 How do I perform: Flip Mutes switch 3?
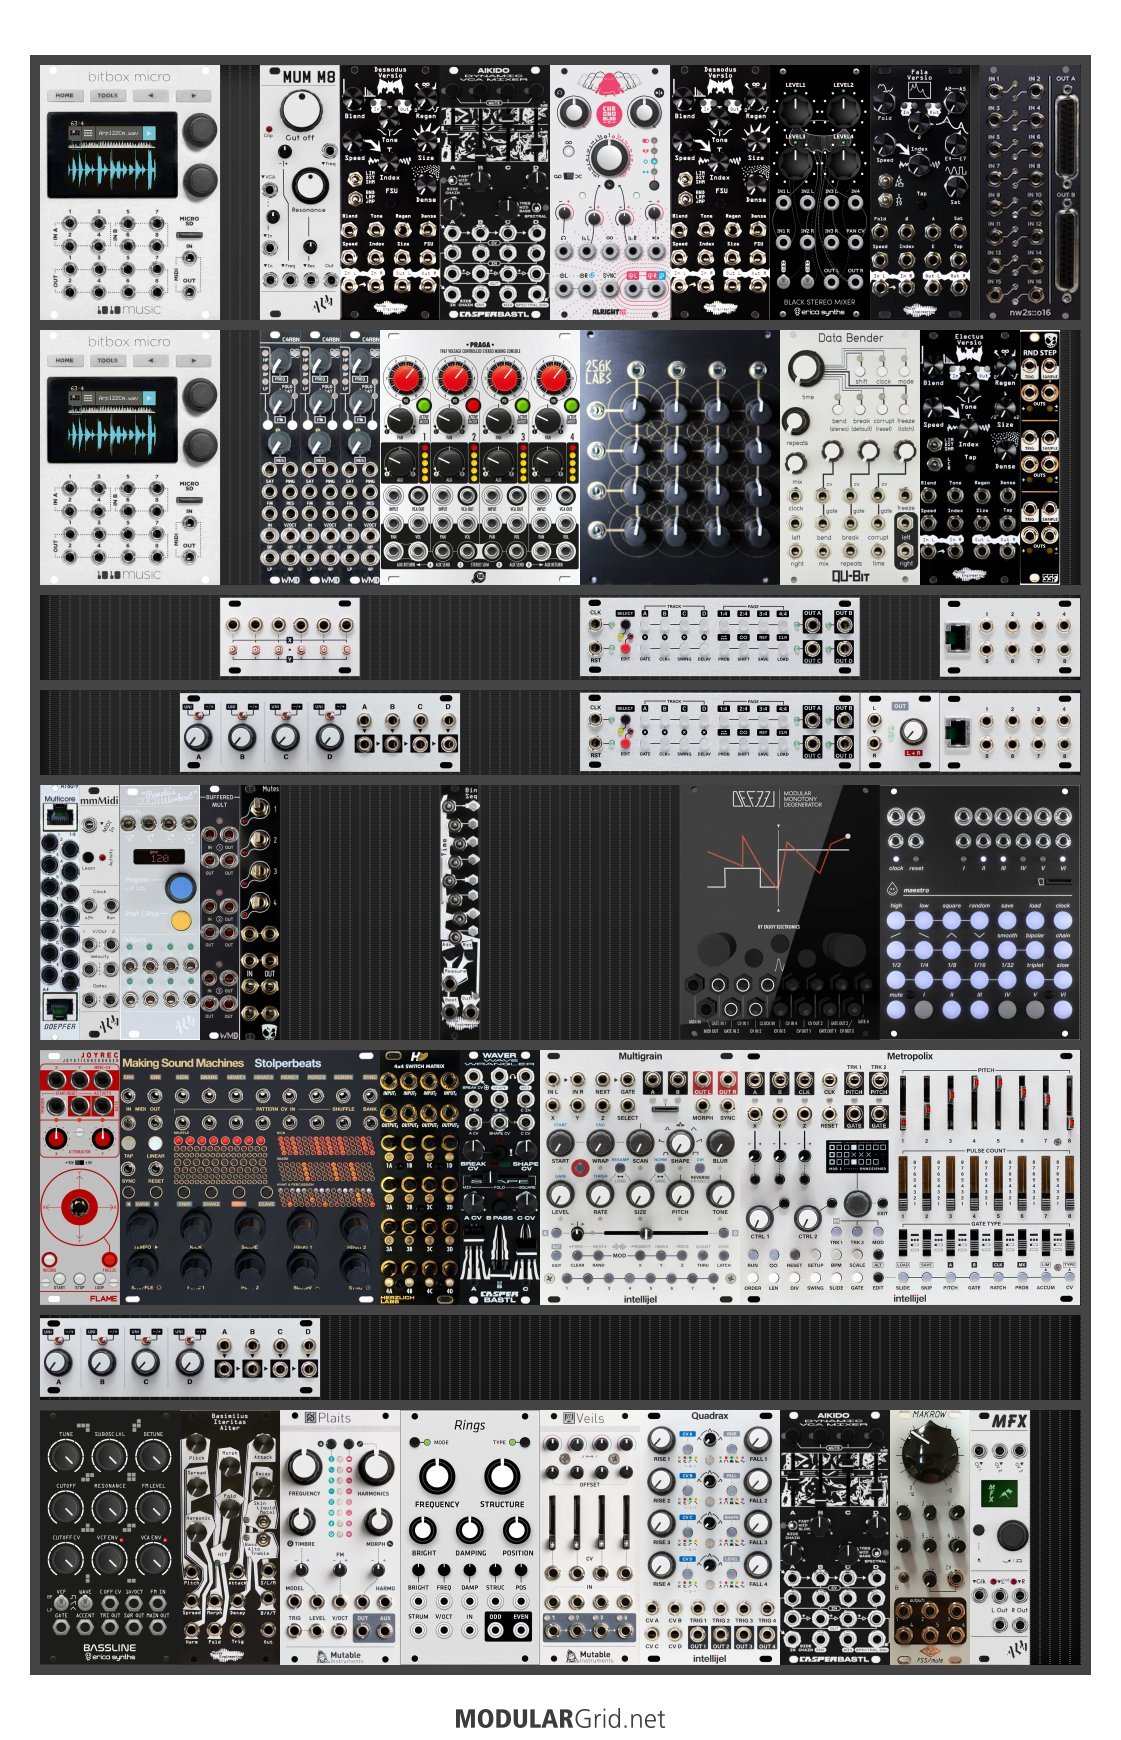[259, 873]
